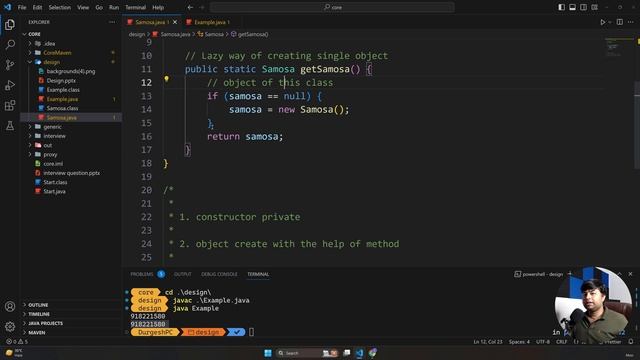Go forward using the navigation arrow

[202, 7]
